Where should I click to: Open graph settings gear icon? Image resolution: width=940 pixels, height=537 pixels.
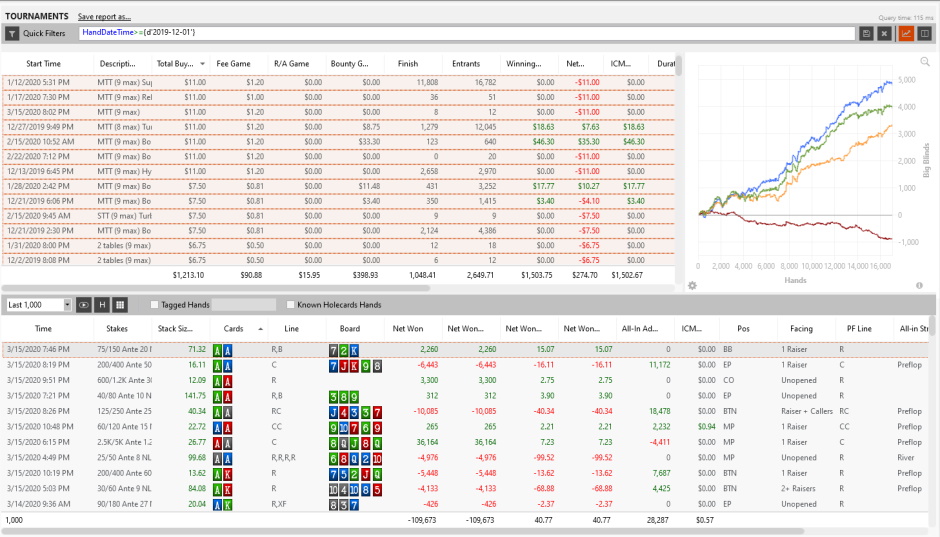point(692,286)
